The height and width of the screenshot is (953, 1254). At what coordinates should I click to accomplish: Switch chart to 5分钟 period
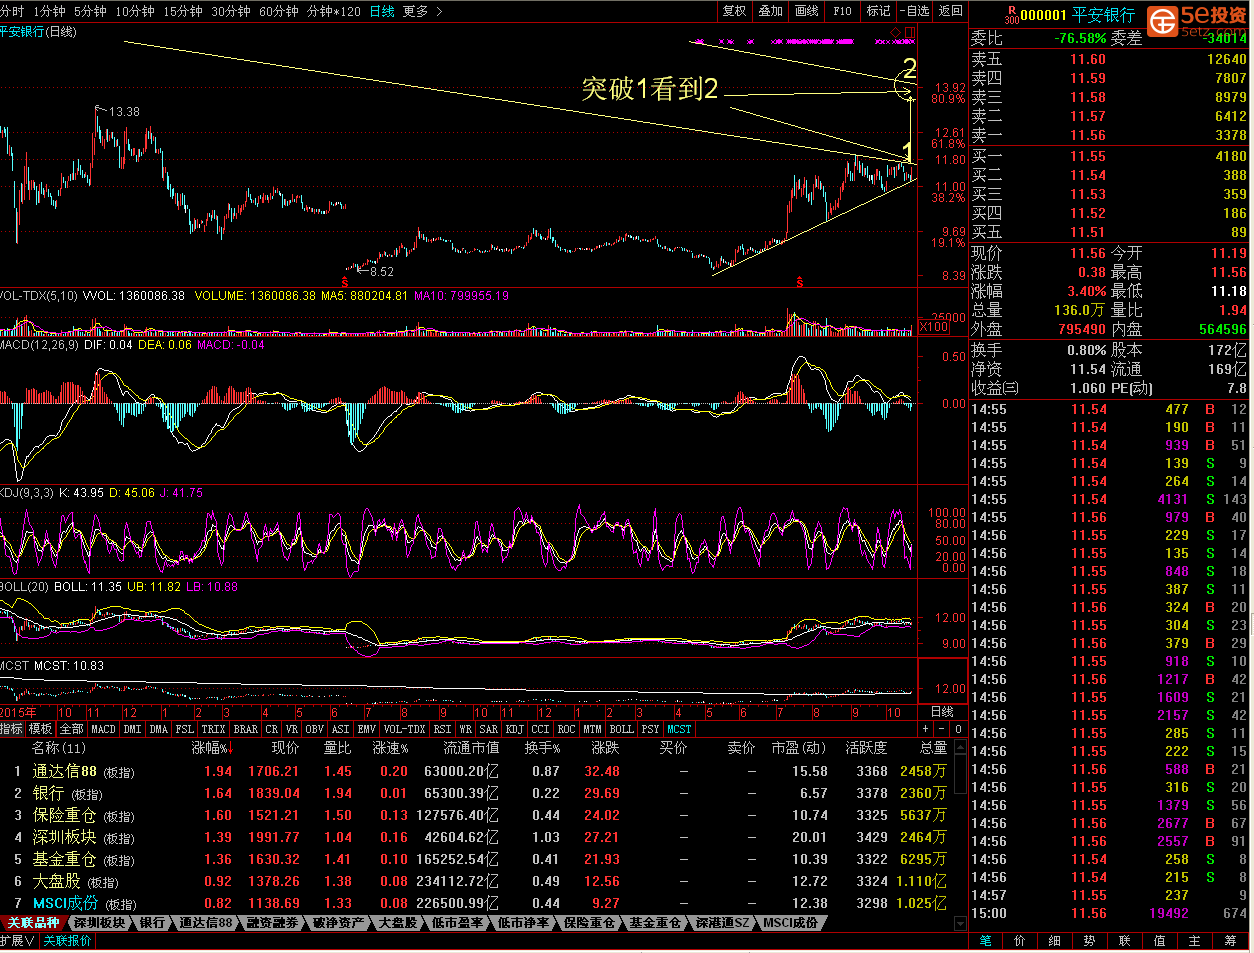[x=90, y=11]
